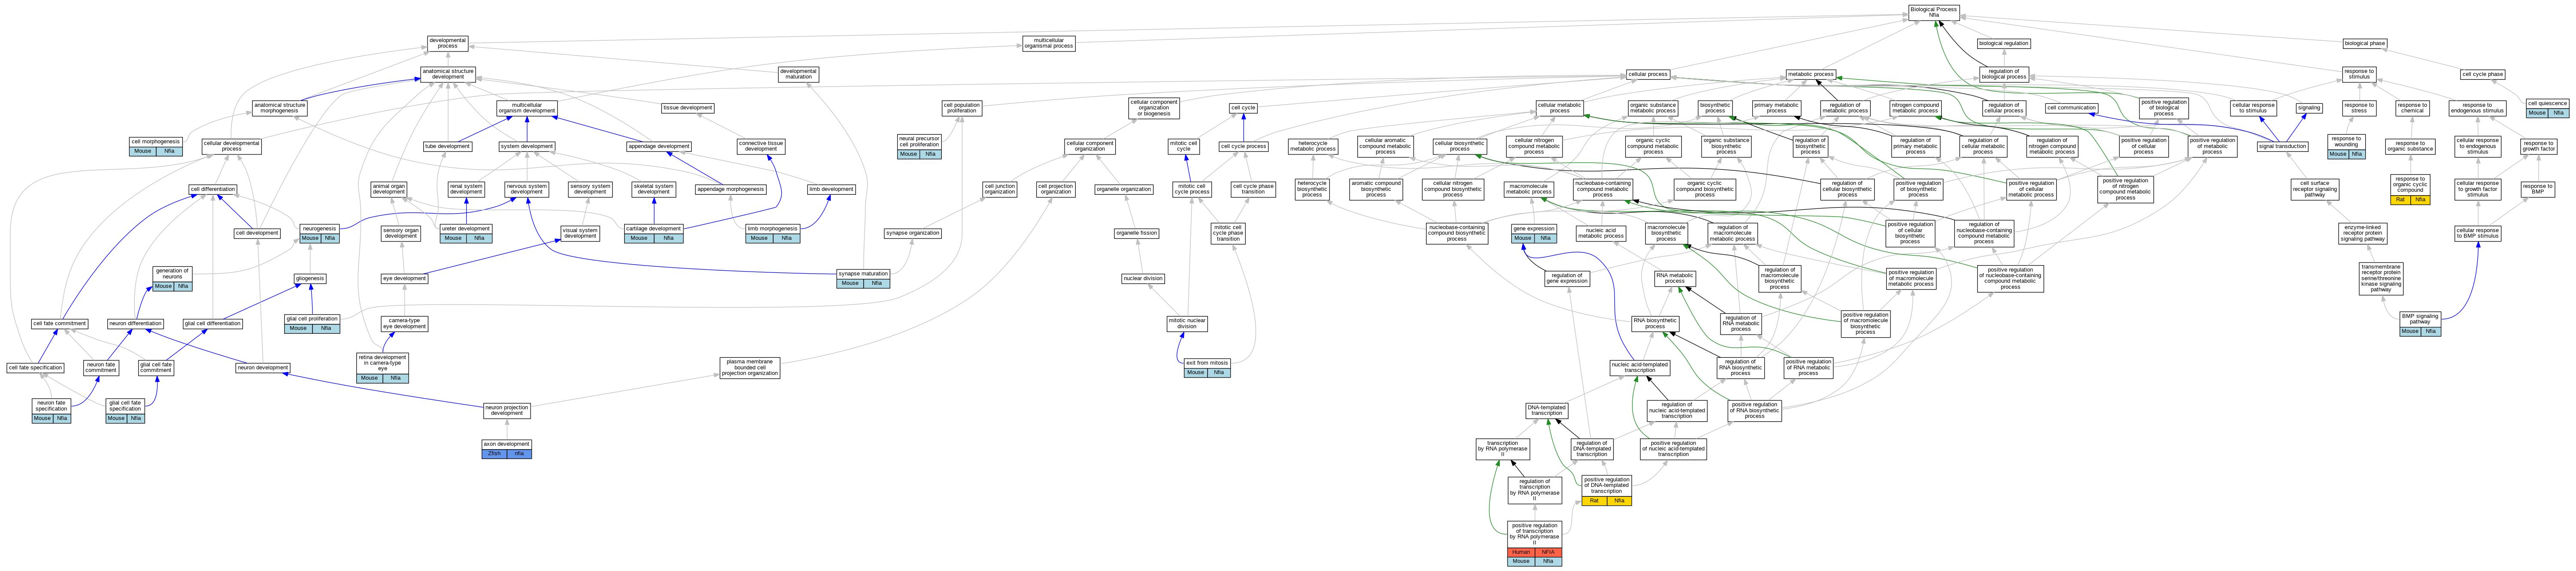The width and height of the screenshot is (2576, 571).
Task: Click 'transcription by RNA polymerase II' node
Action: tap(1502, 449)
